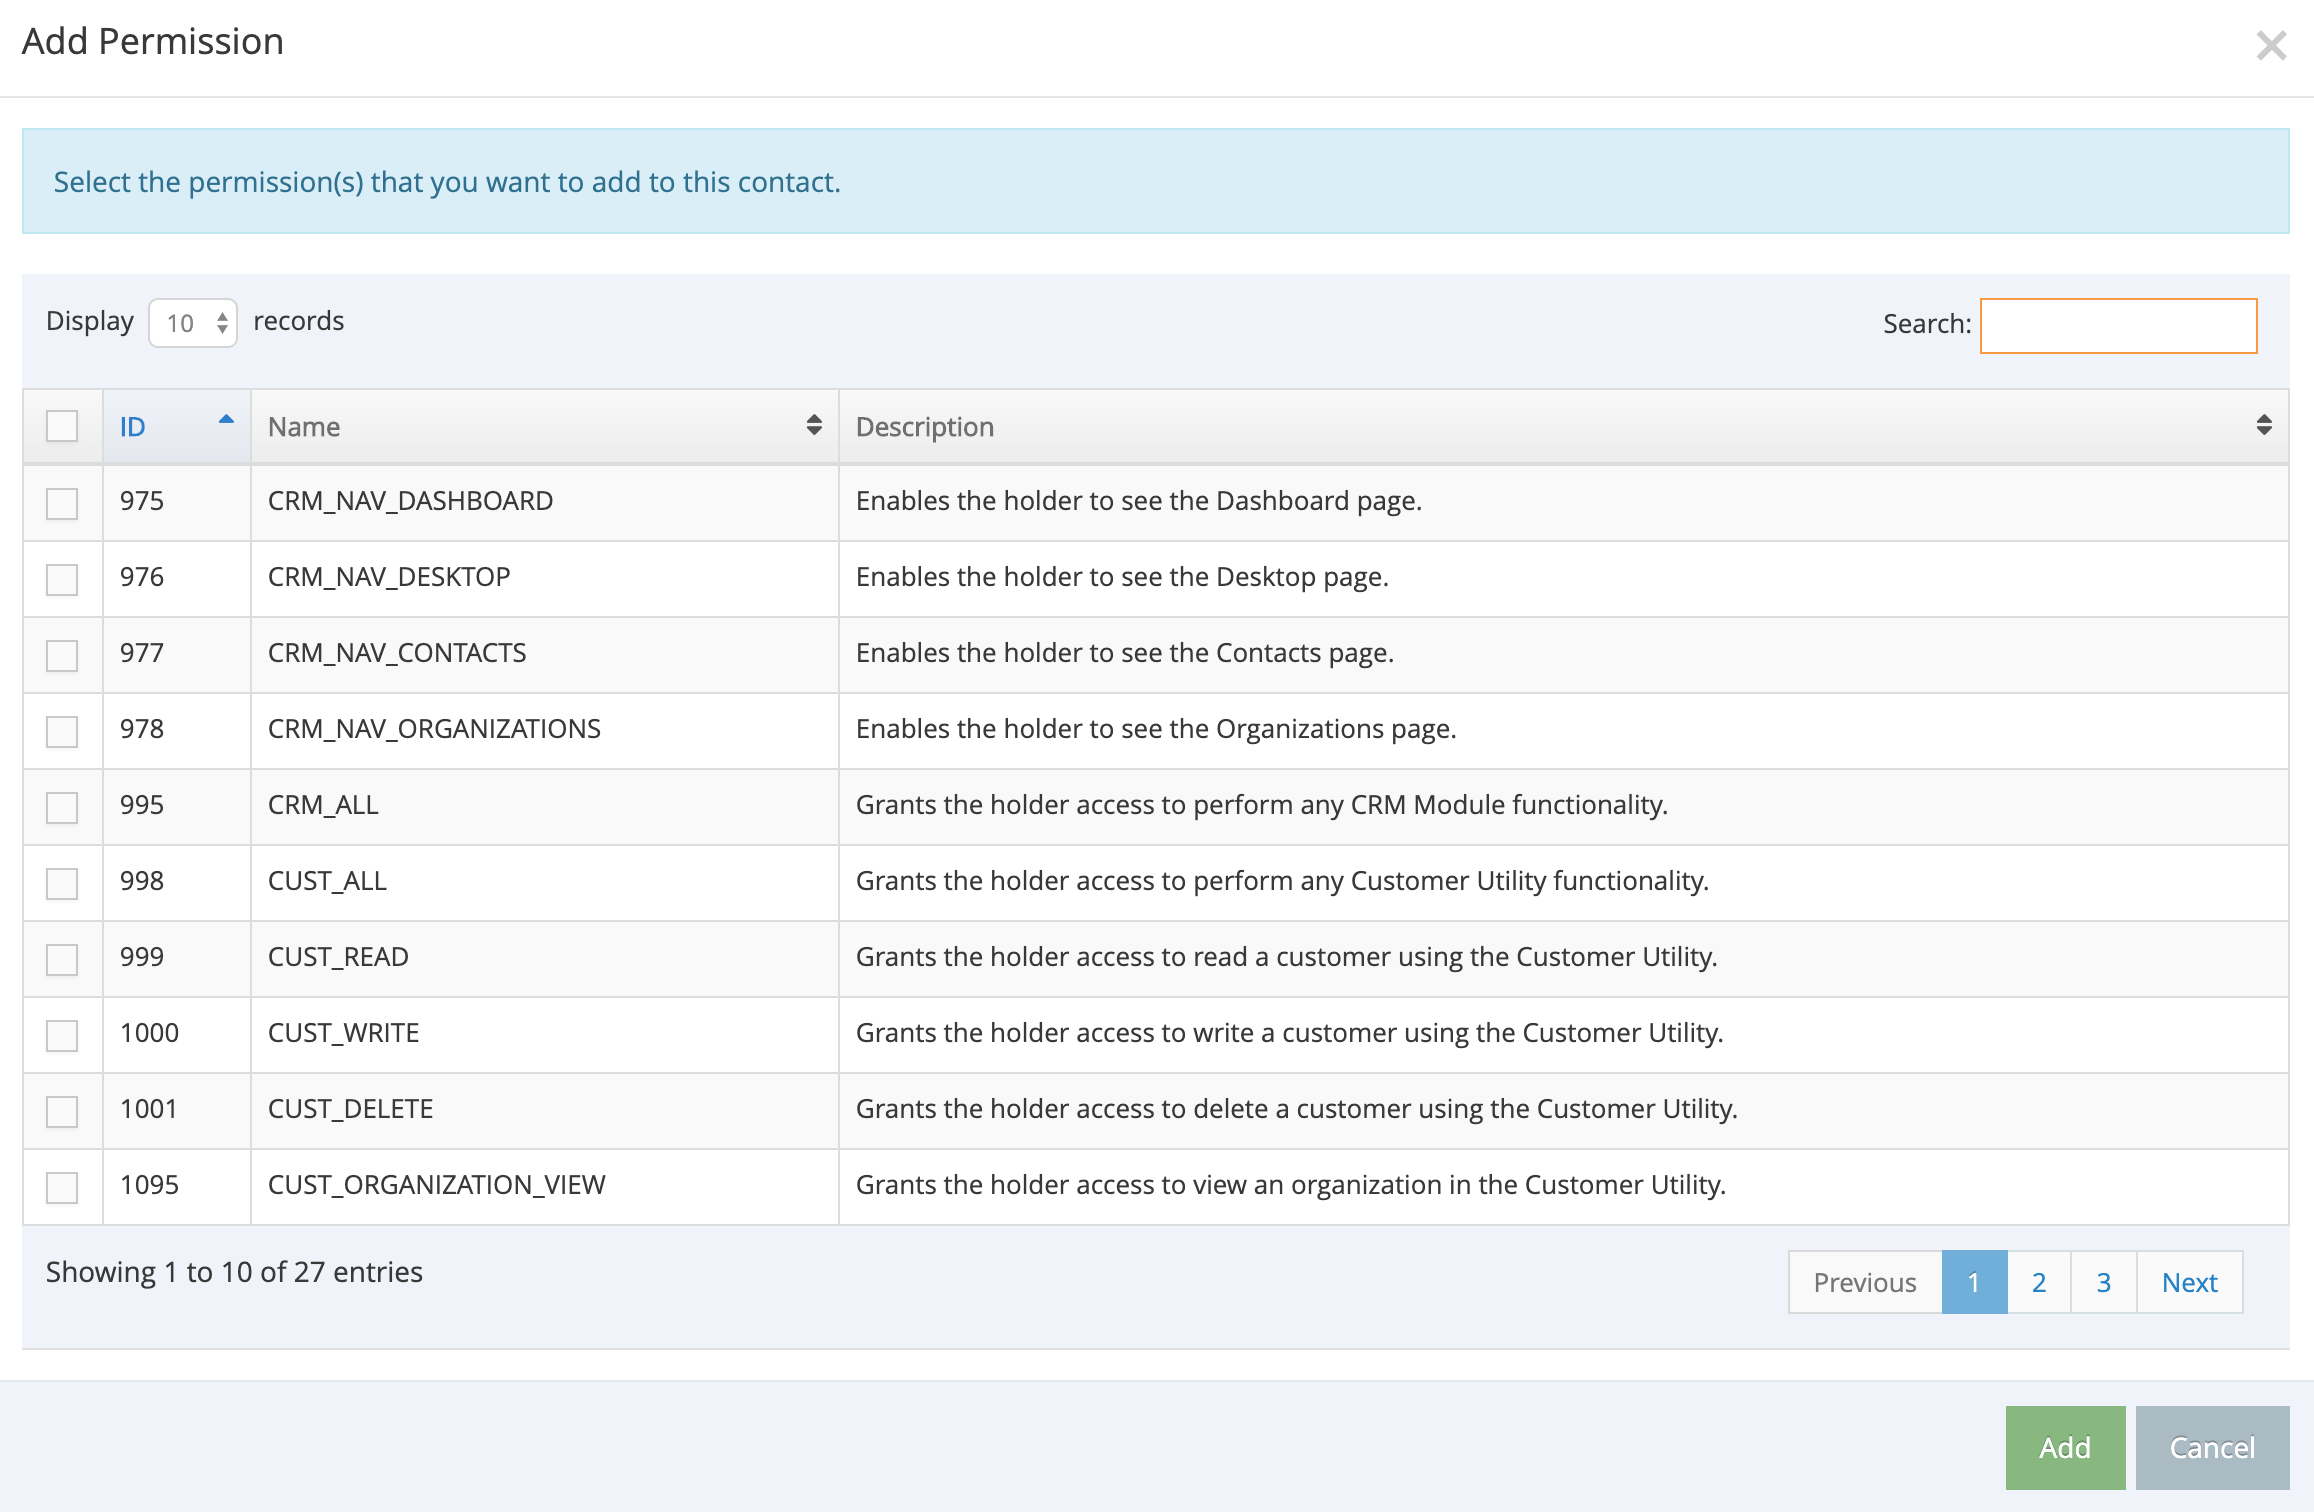Screen dimensions: 2314x1512
Task: Open the Display records count dropdown
Action: (193, 322)
